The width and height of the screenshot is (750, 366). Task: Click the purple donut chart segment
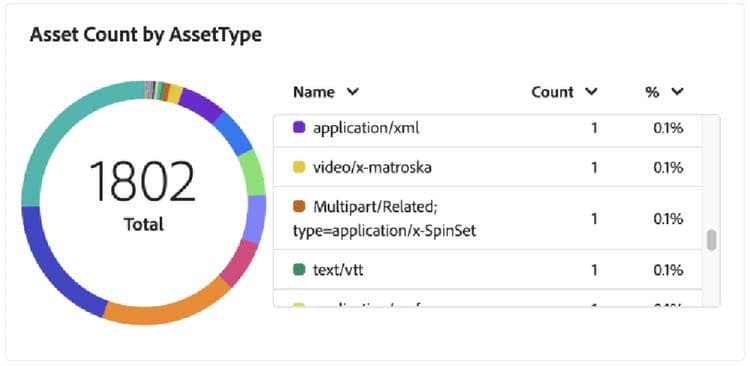pos(201,104)
